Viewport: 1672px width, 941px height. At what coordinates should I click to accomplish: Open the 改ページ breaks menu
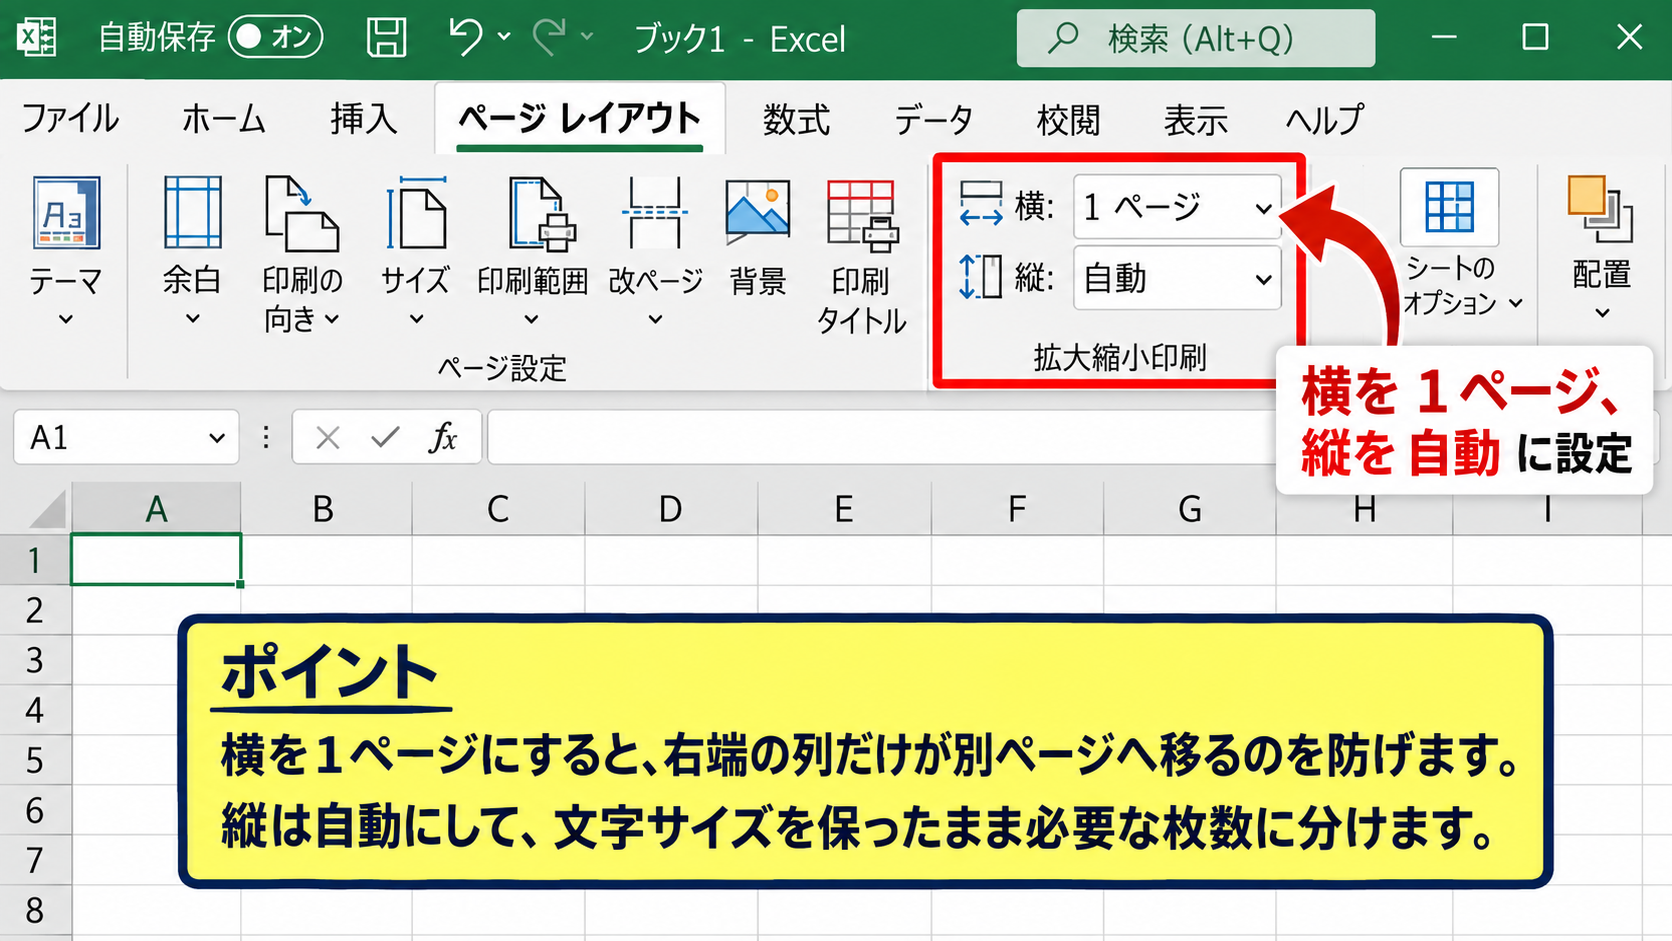655,250
